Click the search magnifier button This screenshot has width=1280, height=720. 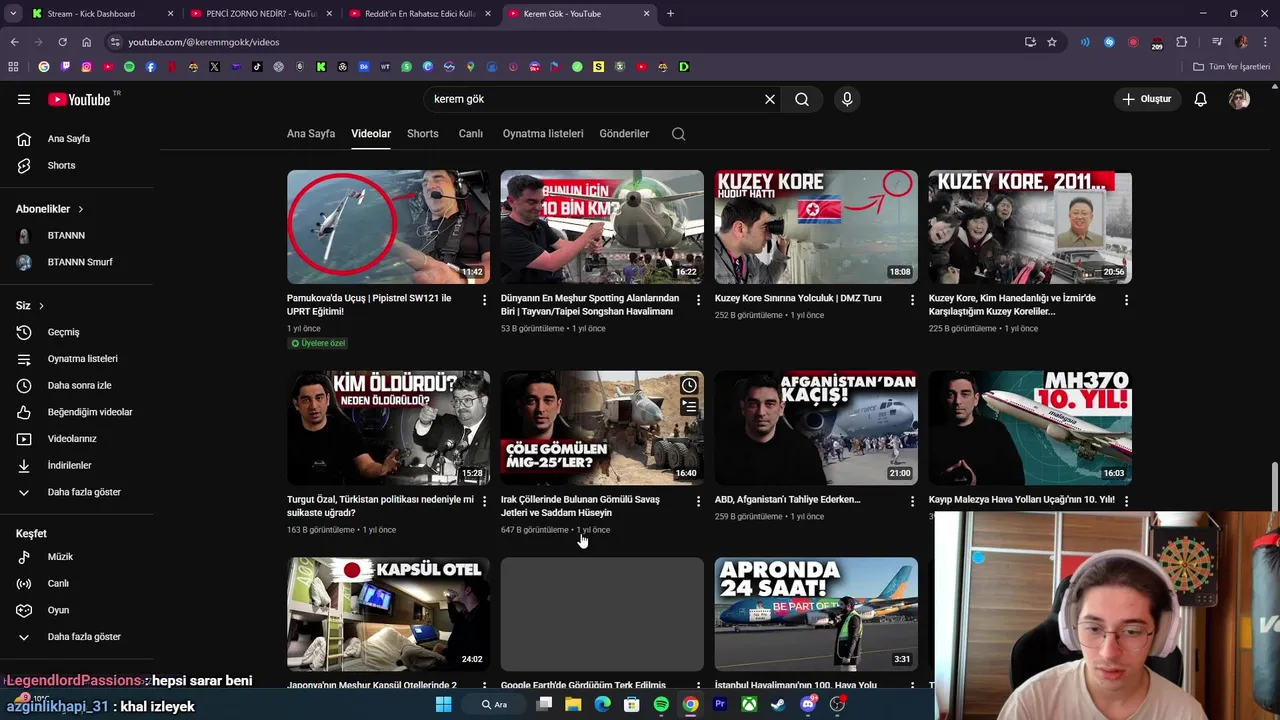point(802,99)
